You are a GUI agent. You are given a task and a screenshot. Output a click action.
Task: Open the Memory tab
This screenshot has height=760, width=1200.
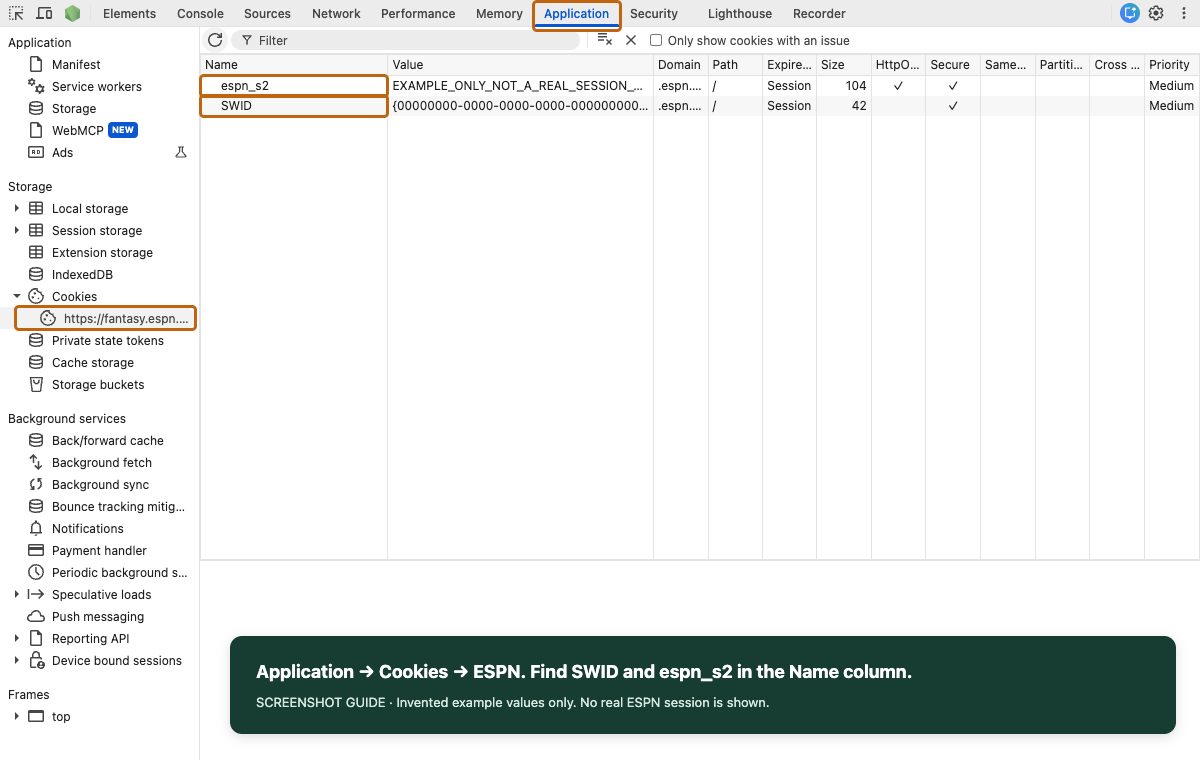(x=499, y=14)
